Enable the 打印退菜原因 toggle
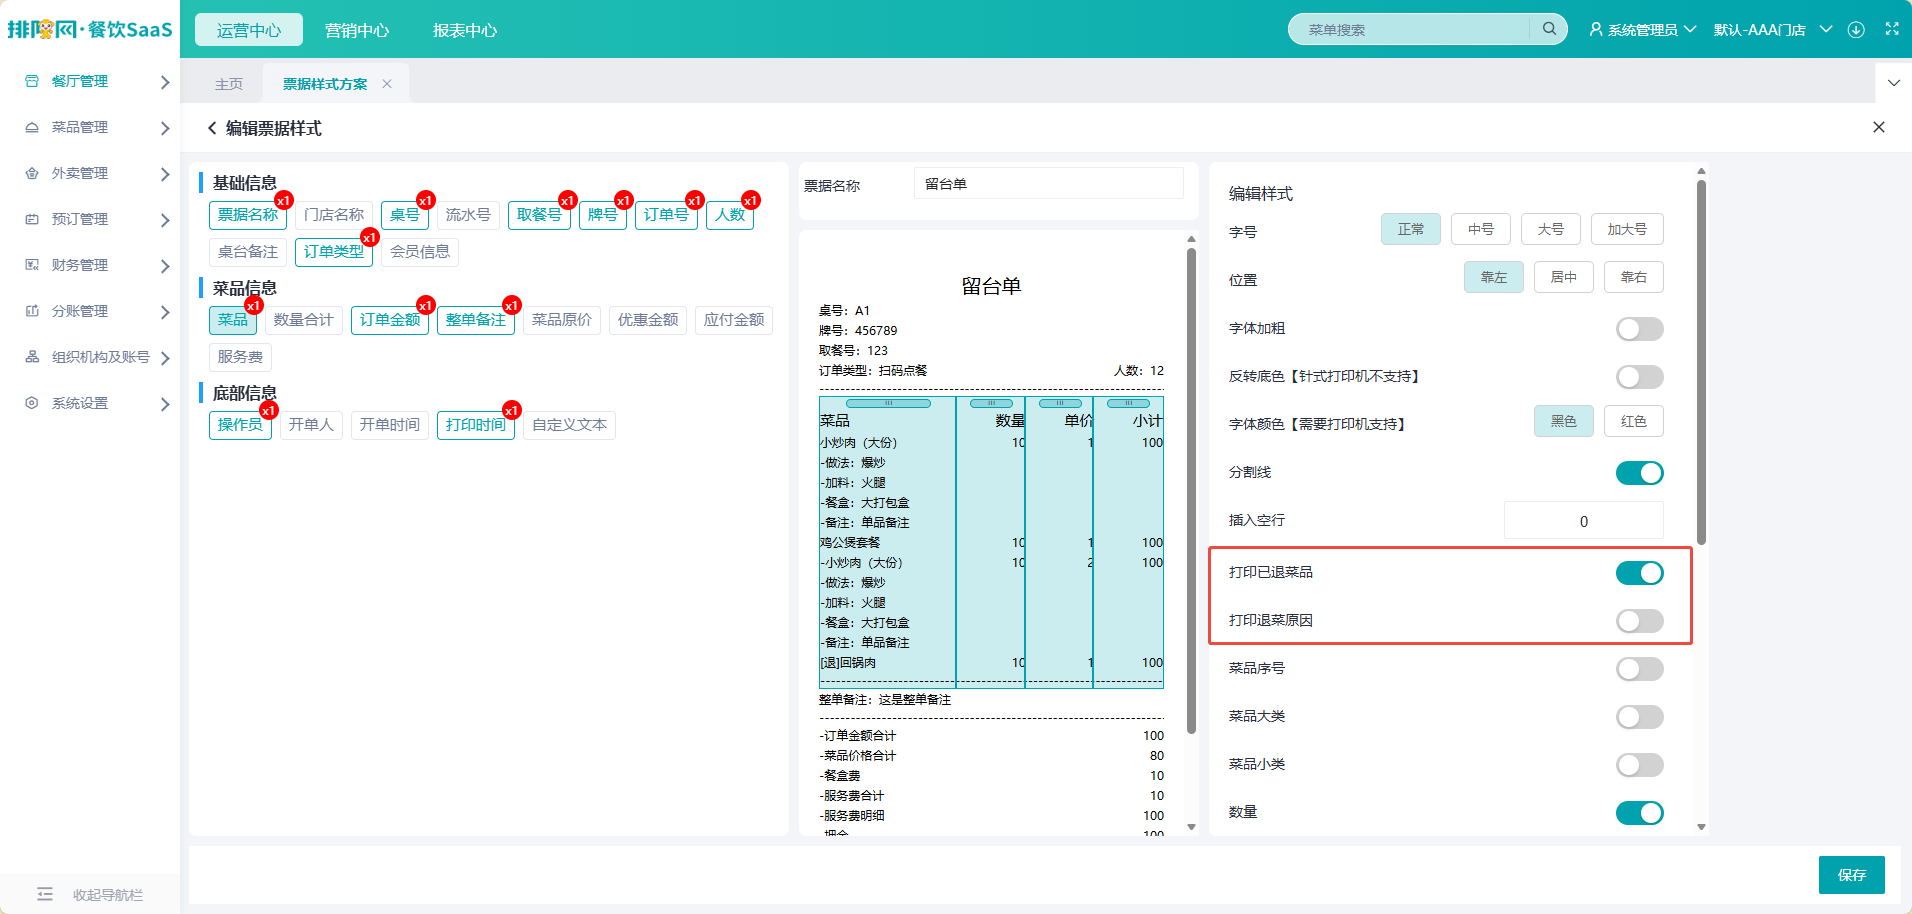 (1640, 621)
